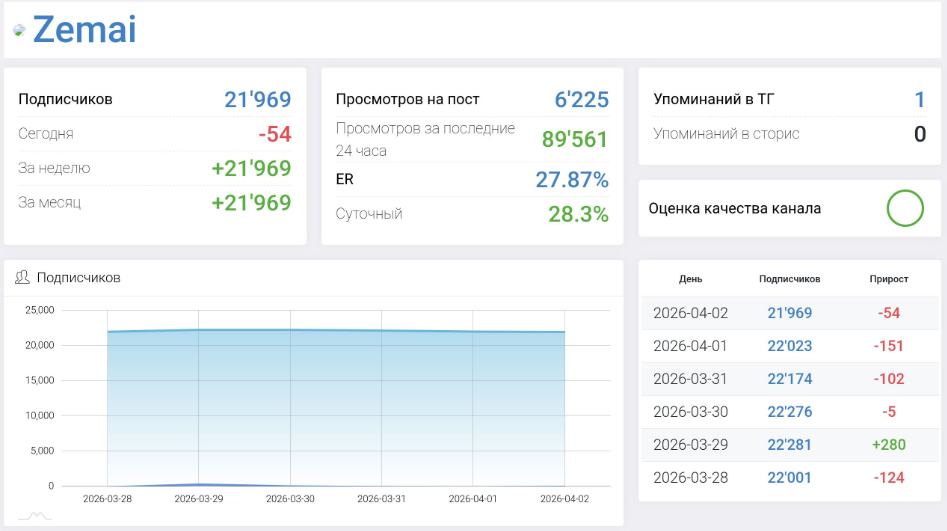Viewport: 947px width, 531px height.
Task: Click the Zemai channel avatar icon
Action: coord(19,30)
